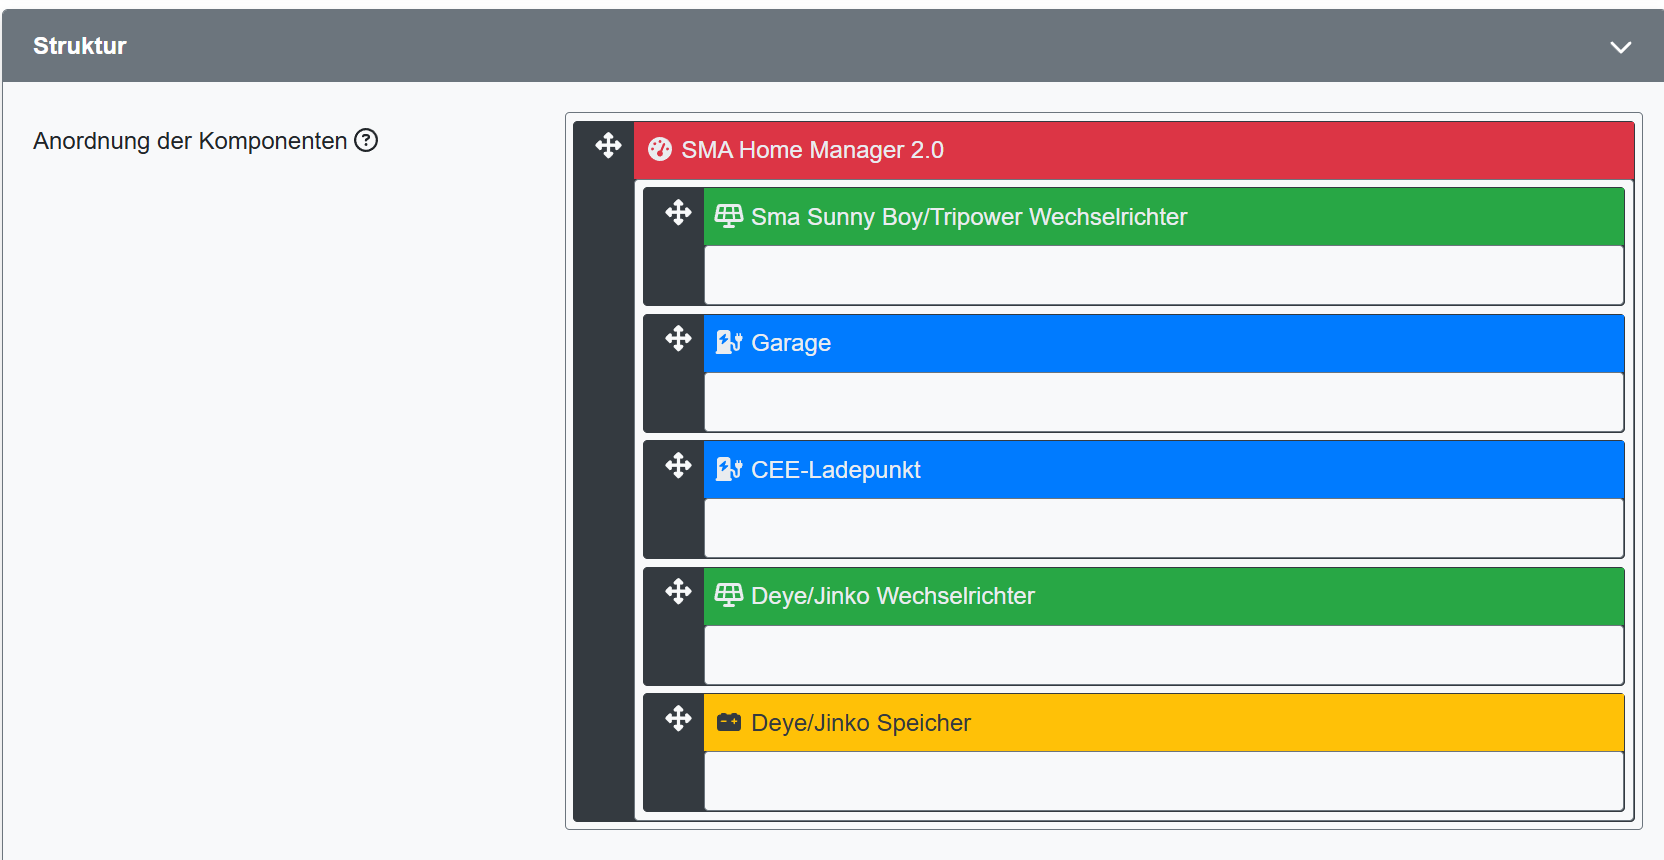1664x860 pixels.
Task: Click solar panel icon of Sma Sunny Boy/Tripower
Action: click(x=729, y=216)
